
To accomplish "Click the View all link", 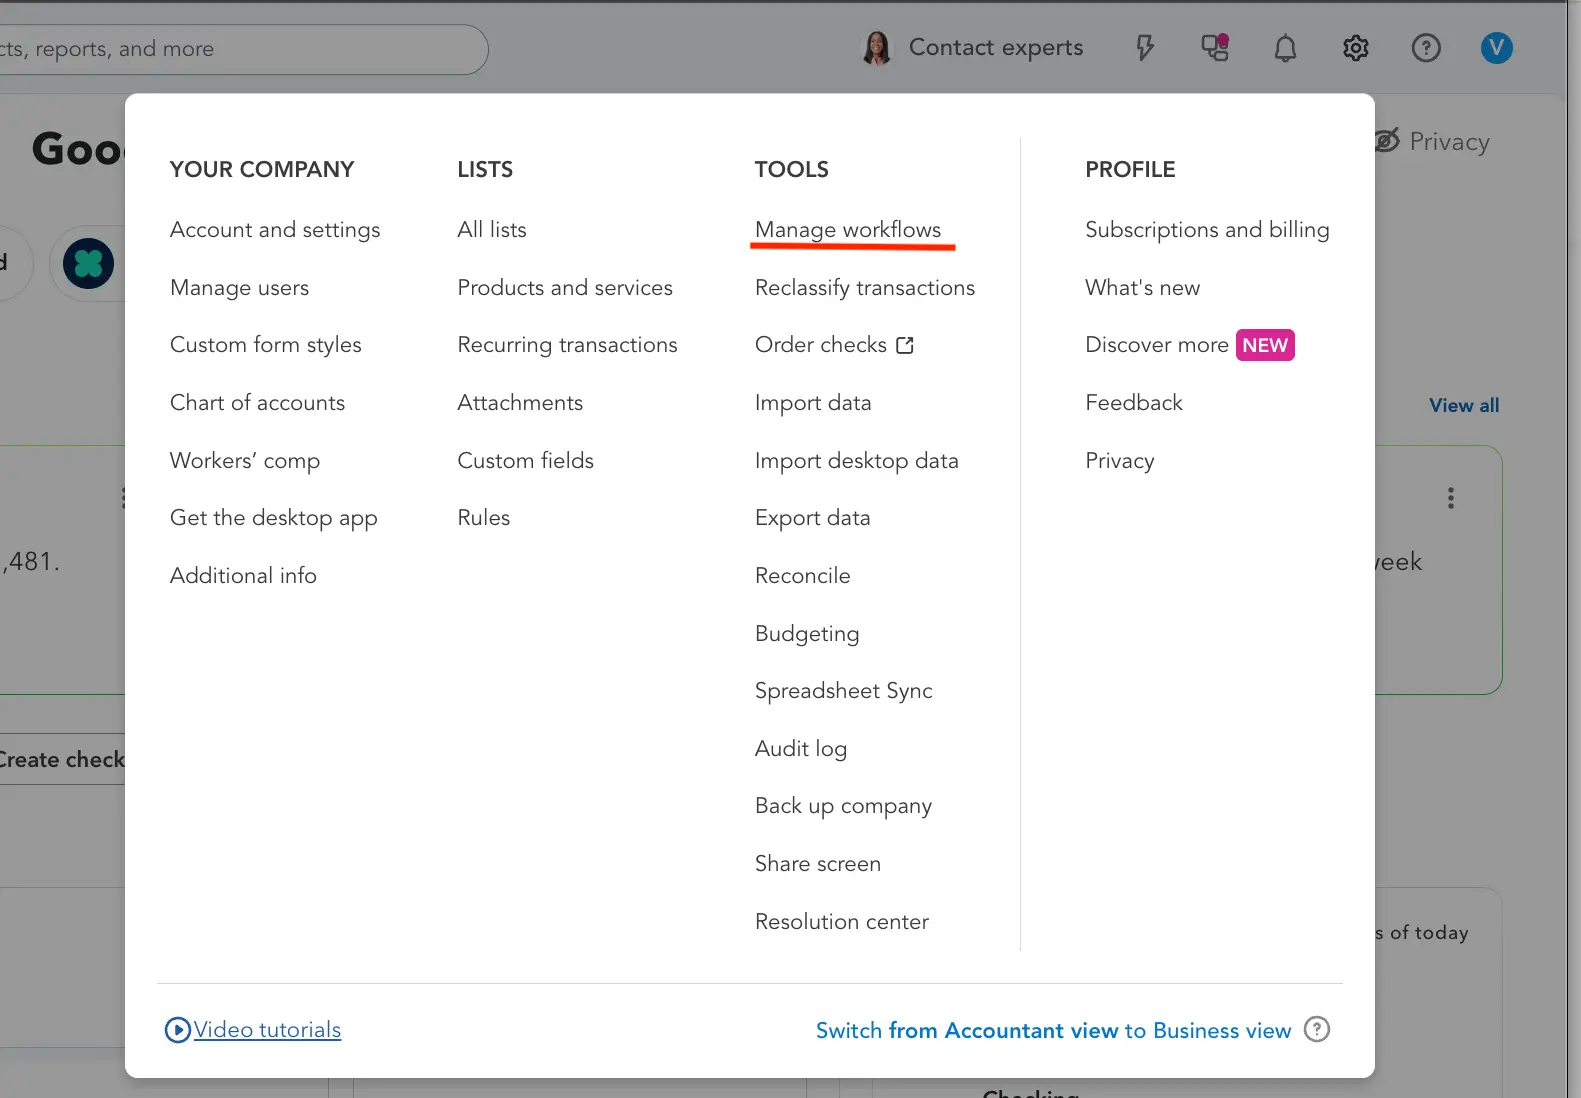I will (x=1464, y=405).
